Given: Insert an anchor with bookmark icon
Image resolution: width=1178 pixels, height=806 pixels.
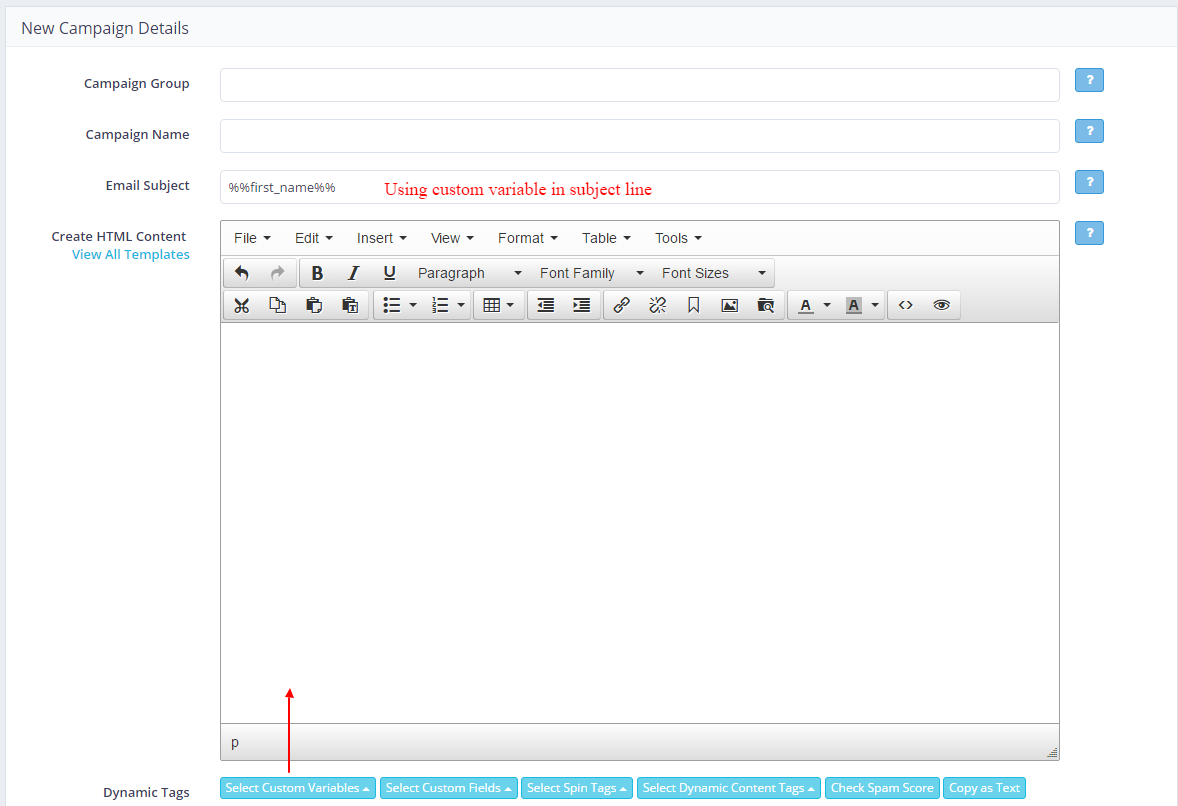Looking at the screenshot, I should pyautogui.click(x=693, y=305).
